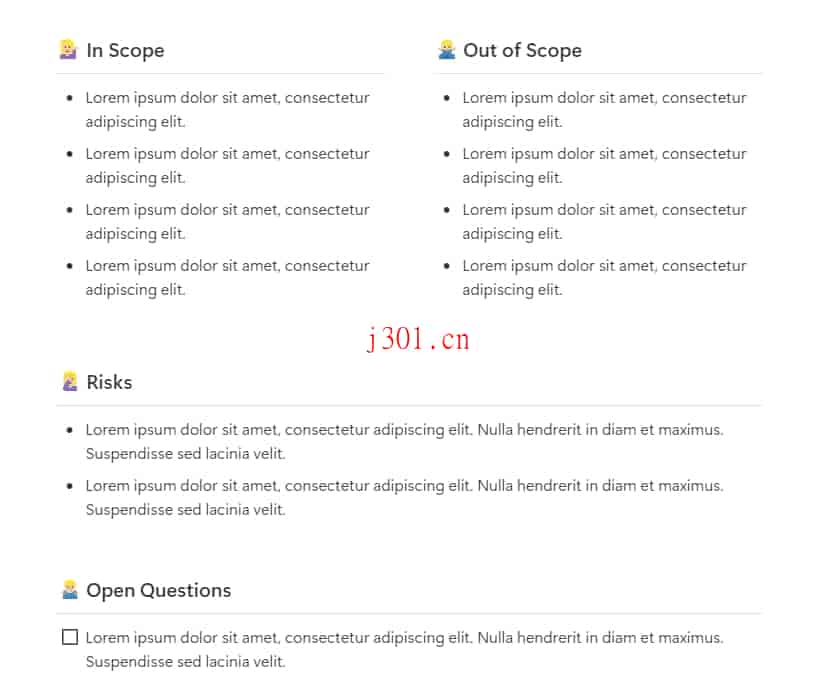Click the bullet dot of first Risks item

pyautogui.click(x=69, y=430)
